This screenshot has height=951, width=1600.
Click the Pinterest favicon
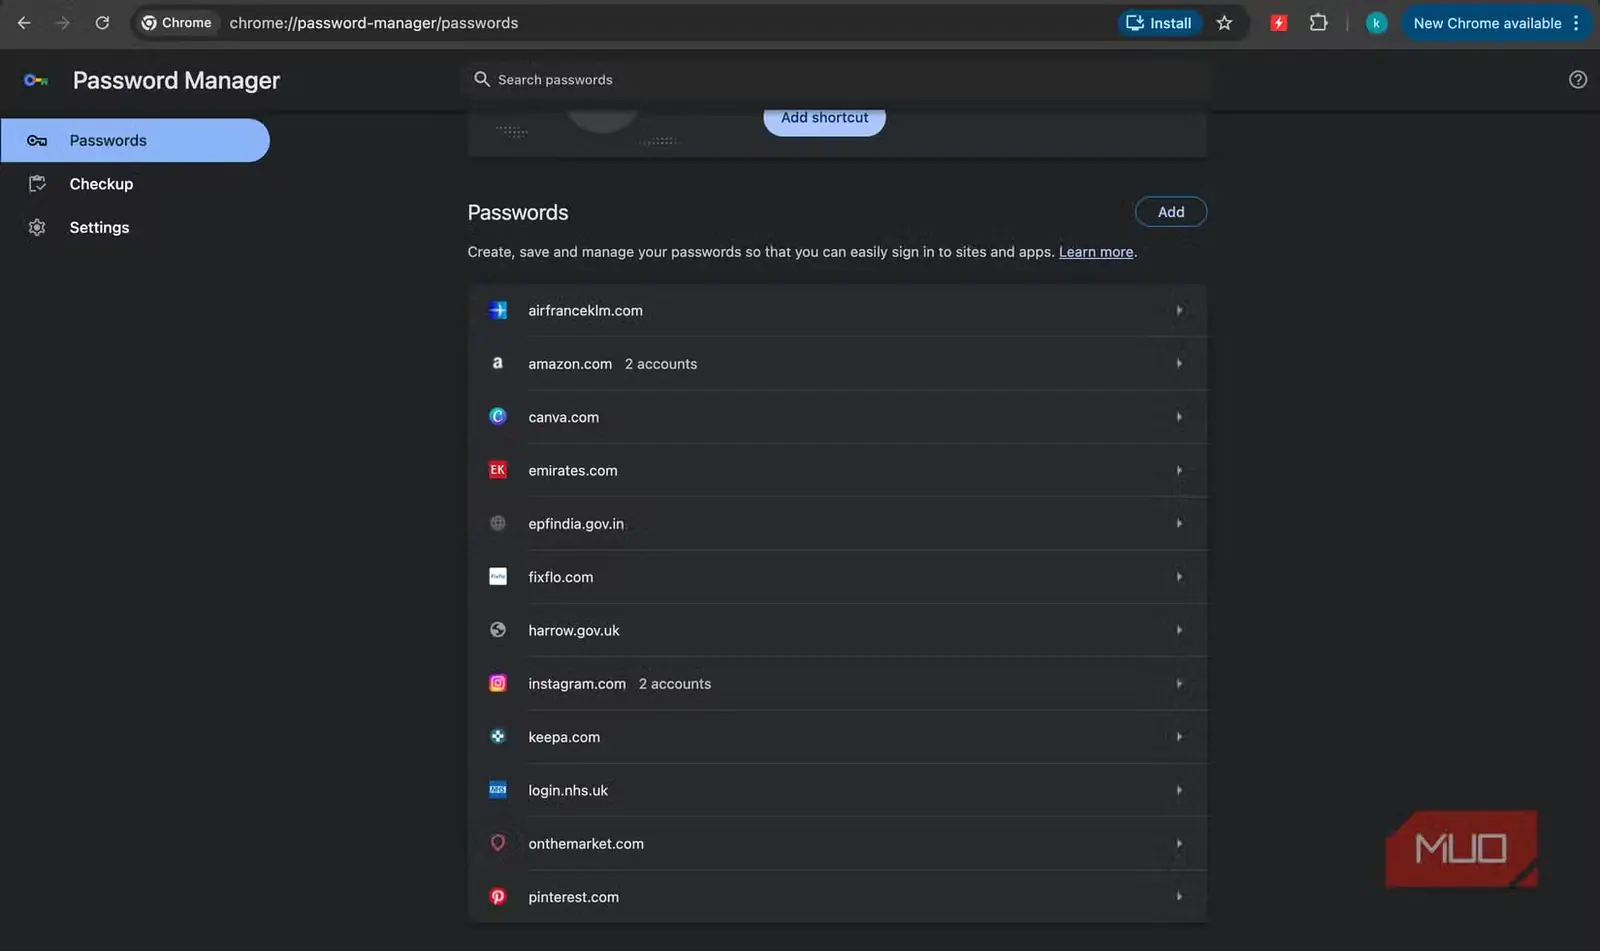coord(498,896)
